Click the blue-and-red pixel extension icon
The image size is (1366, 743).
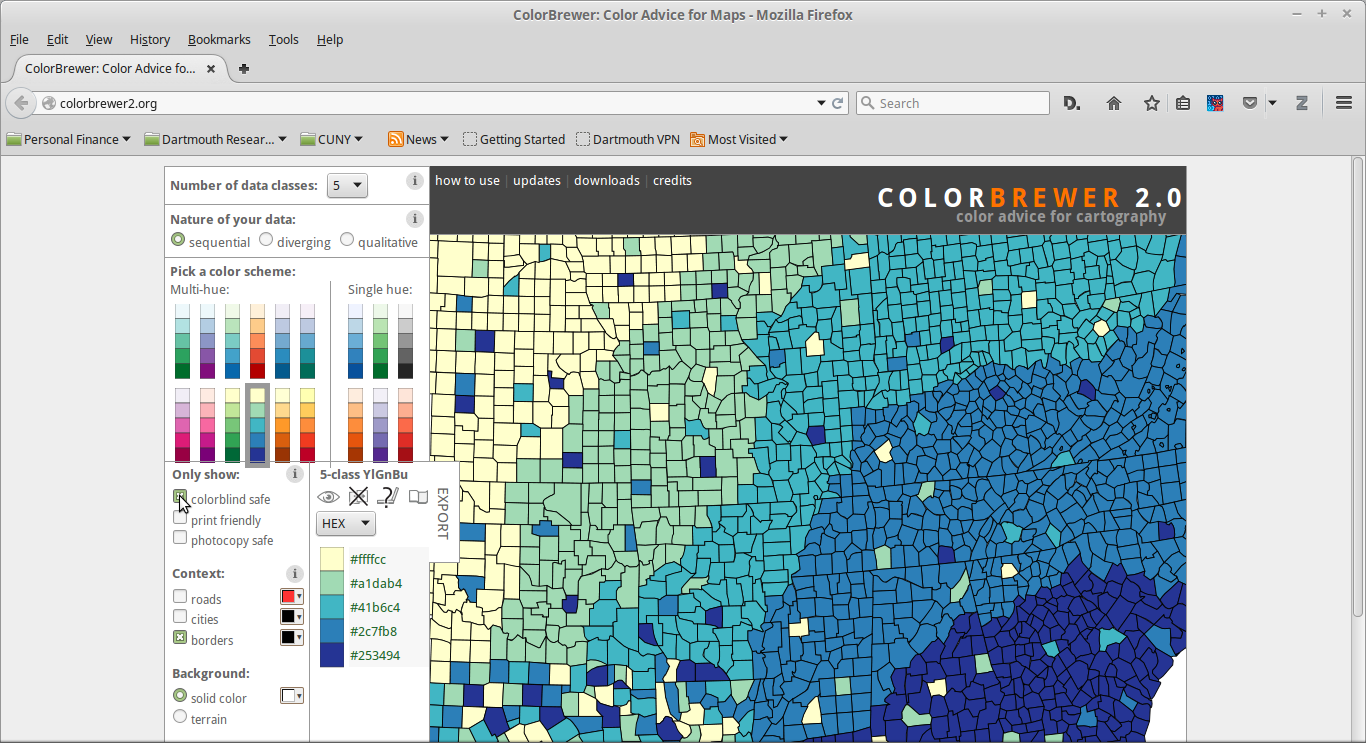pyautogui.click(x=1216, y=103)
